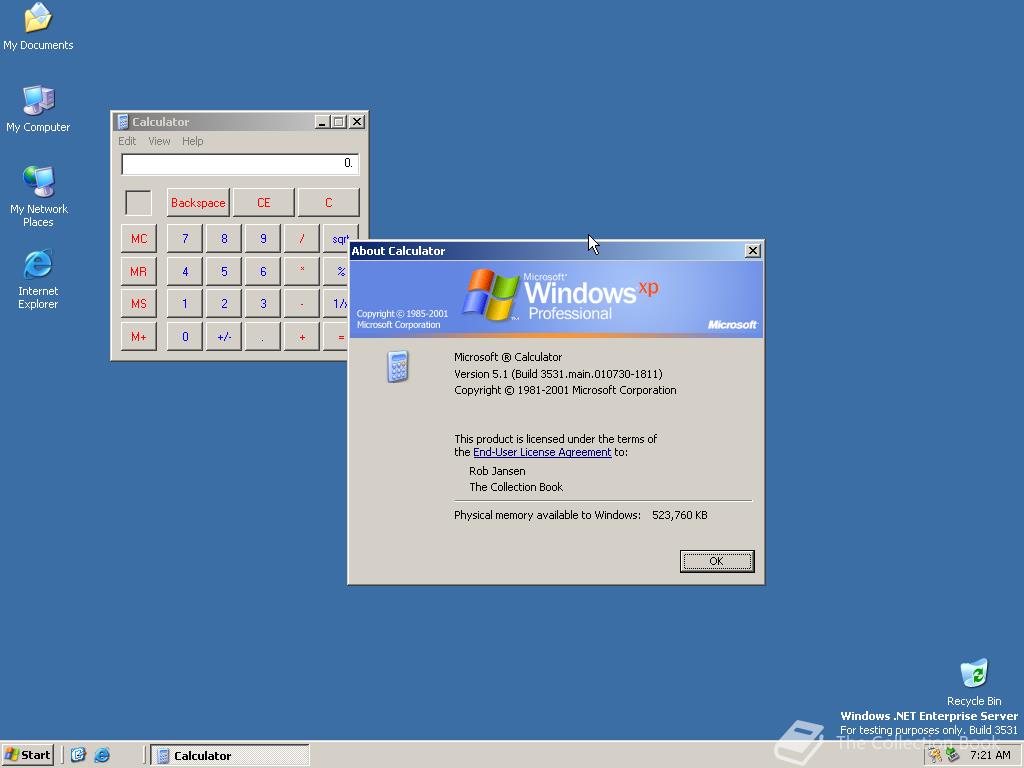Launch Internet Explorer from quick launch
Viewport: 1024px width, 768px height.
[102, 755]
